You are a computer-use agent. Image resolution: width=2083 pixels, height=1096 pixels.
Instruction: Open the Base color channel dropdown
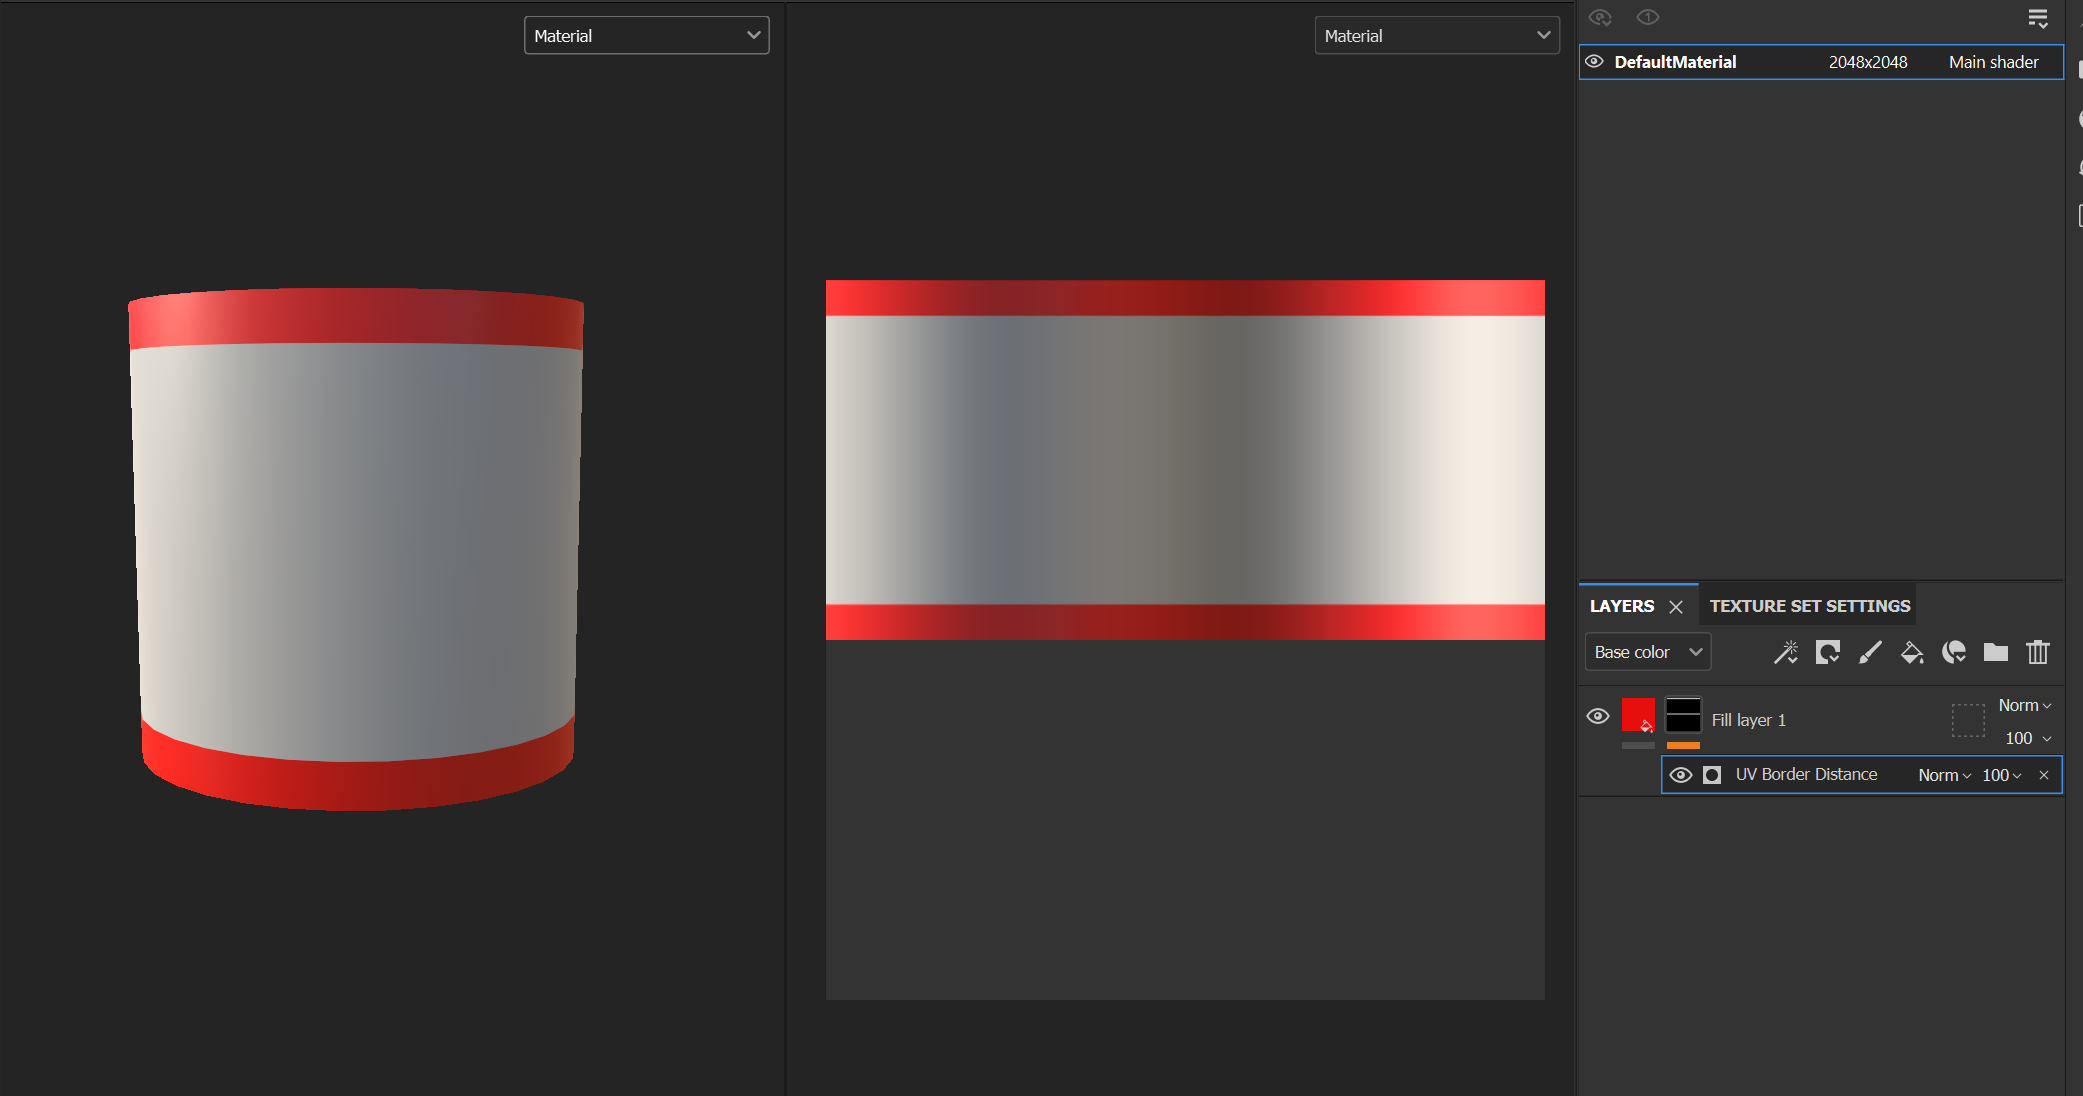click(1647, 652)
